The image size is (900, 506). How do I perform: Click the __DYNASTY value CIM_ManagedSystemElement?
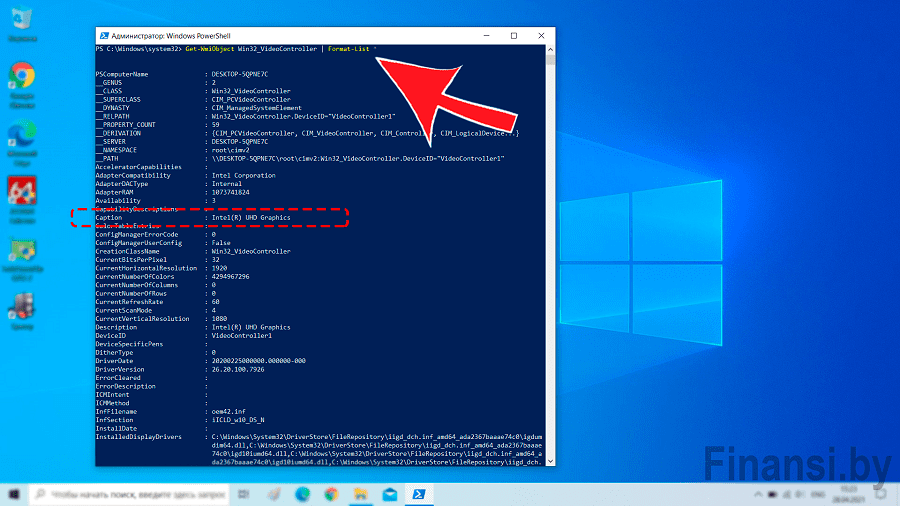[257, 108]
